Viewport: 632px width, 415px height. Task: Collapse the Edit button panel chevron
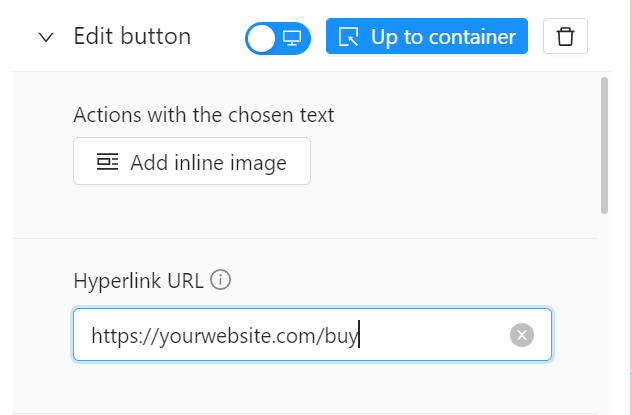click(46, 37)
